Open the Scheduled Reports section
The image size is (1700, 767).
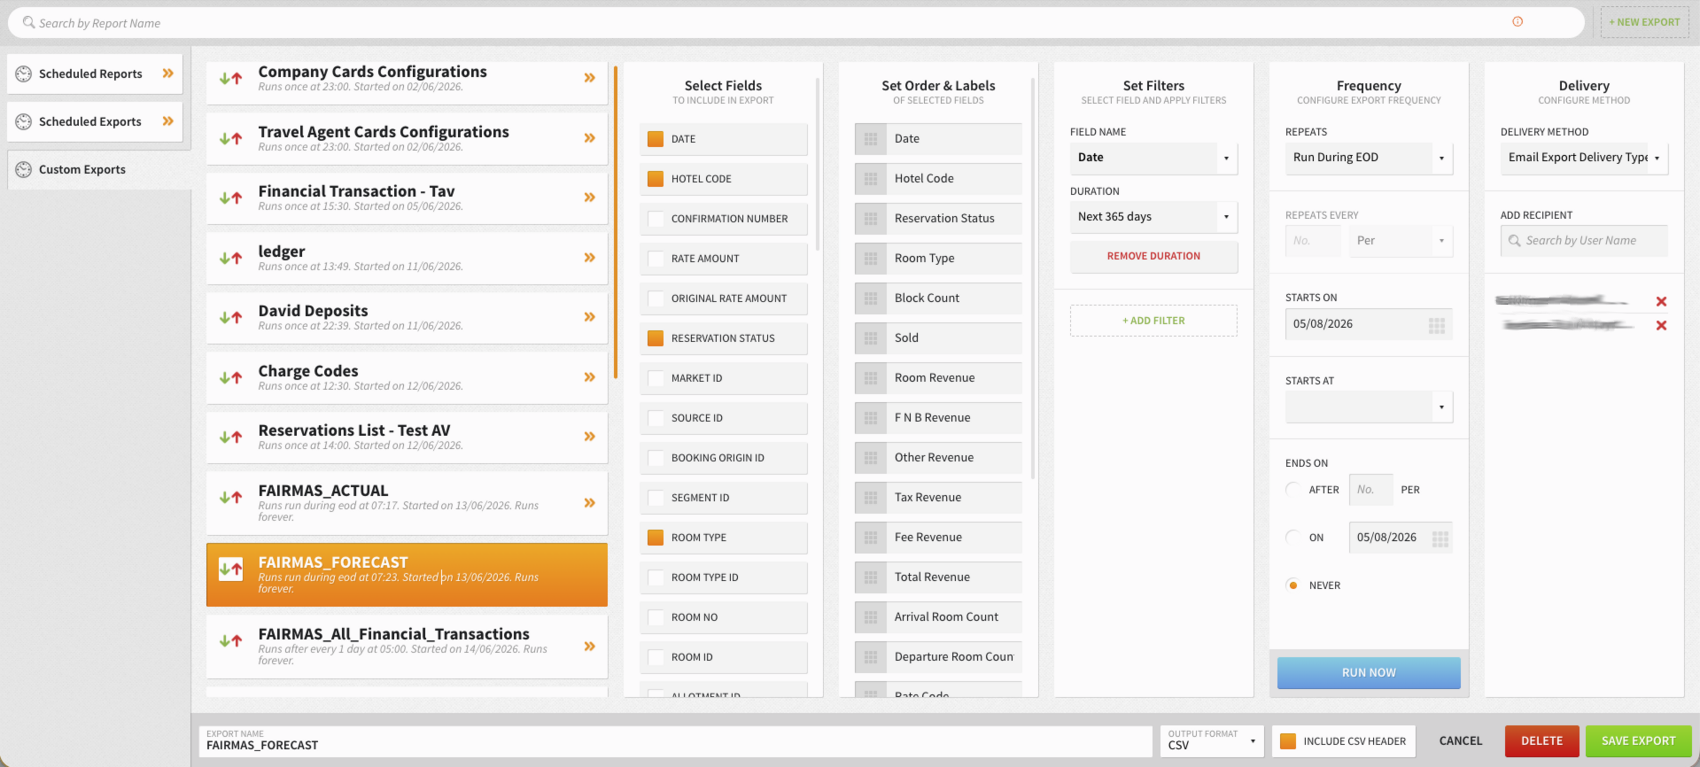(x=95, y=74)
